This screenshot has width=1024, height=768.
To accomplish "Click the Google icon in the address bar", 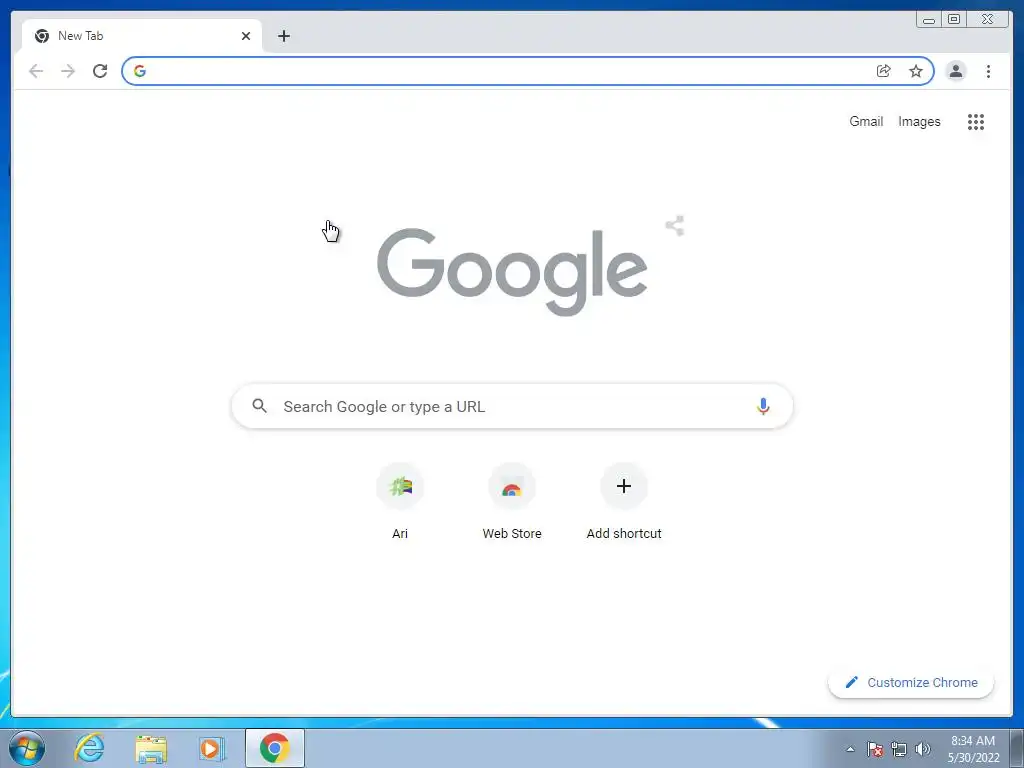I will (x=140, y=71).
